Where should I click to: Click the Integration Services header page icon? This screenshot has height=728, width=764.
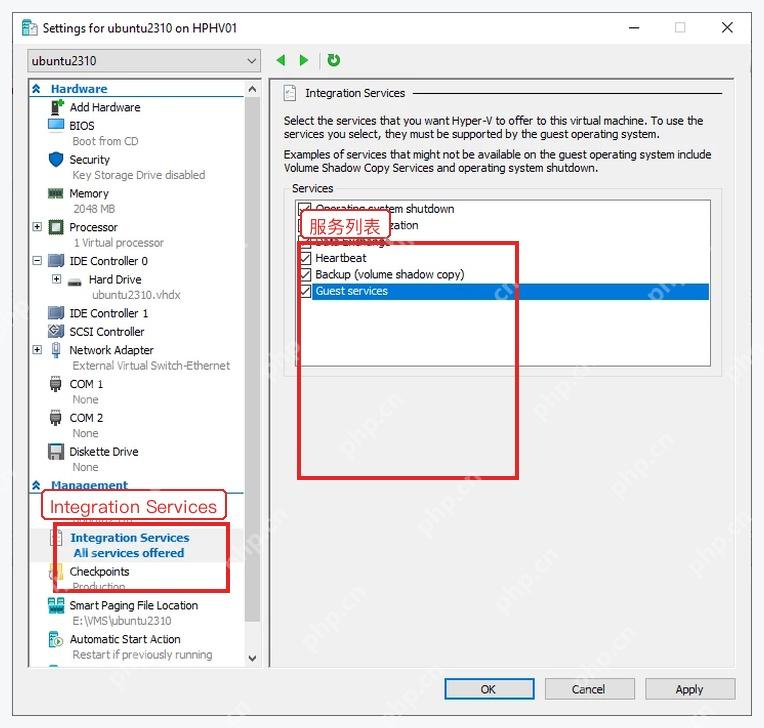pyautogui.click(x=290, y=93)
